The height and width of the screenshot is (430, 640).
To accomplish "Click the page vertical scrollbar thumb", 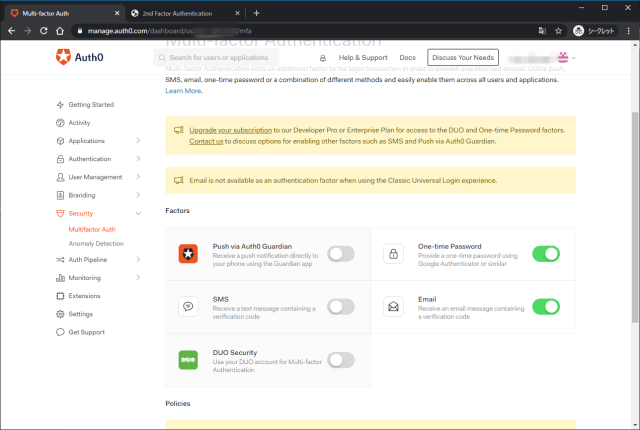I will point(635,216).
